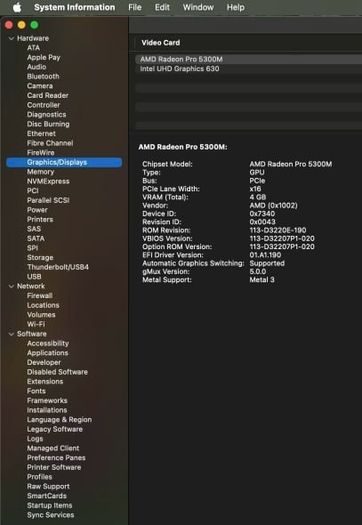Select Card Reader in the sidebar
Image resolution: width=362 pixels, height=525 pixels.
48,95
